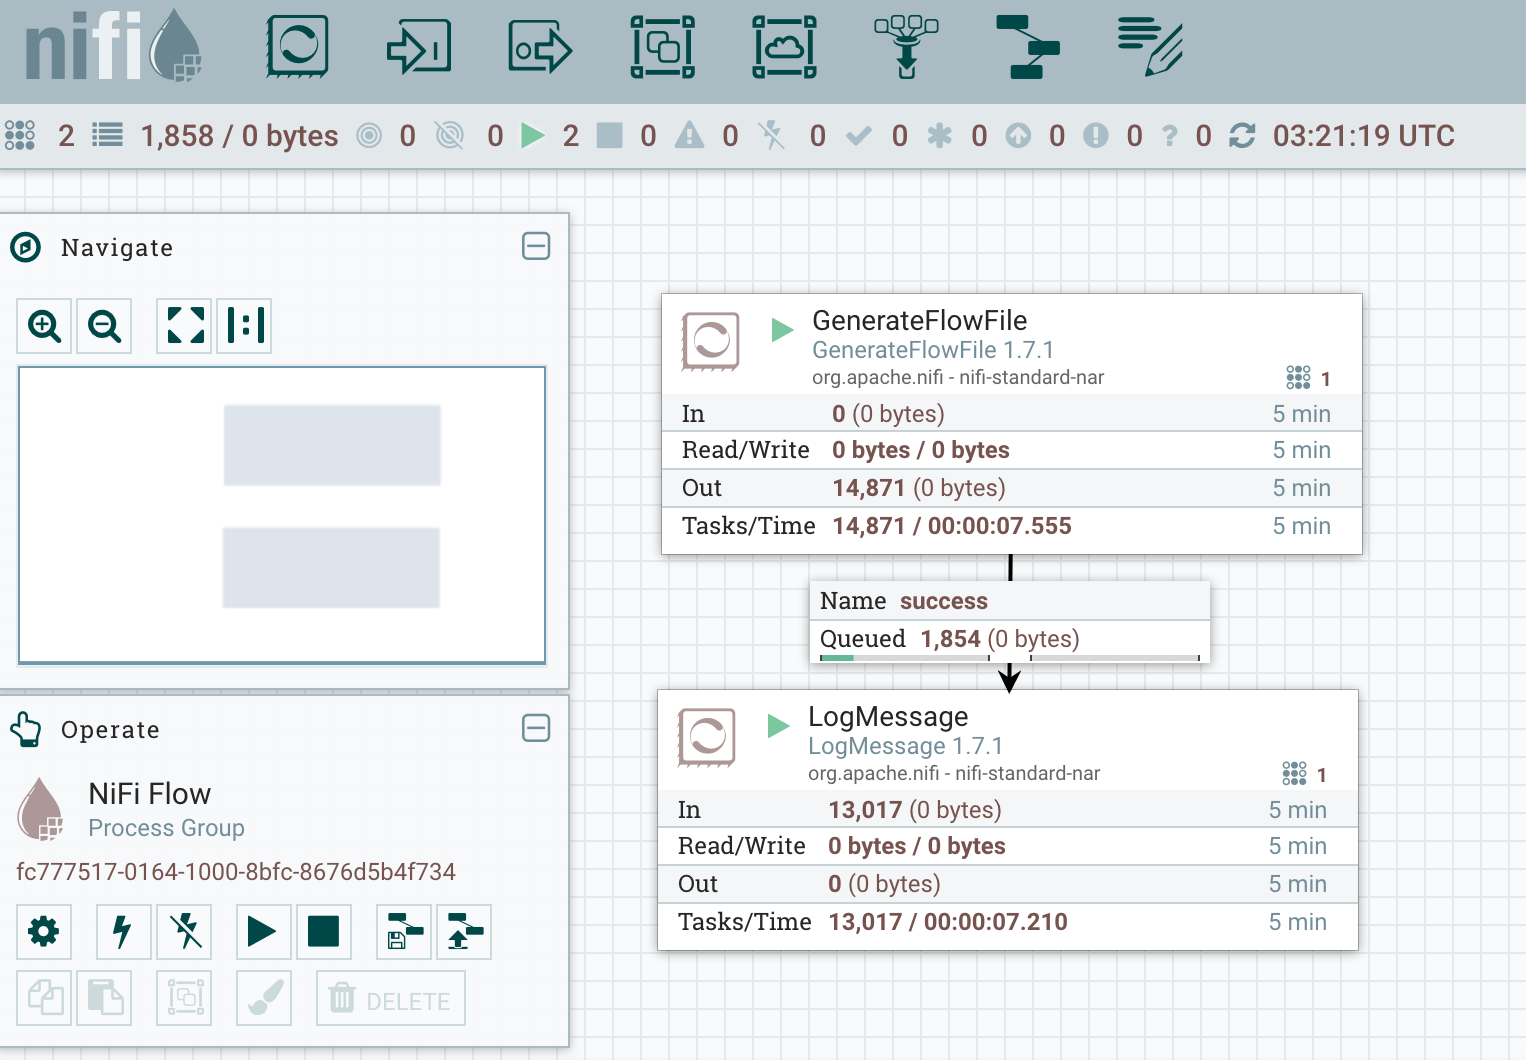
Task: Zoom in on the canvas
Action: 44,326
